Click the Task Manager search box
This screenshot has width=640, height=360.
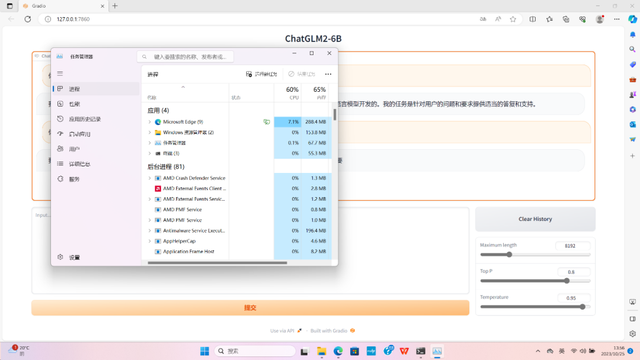point(185,57)
